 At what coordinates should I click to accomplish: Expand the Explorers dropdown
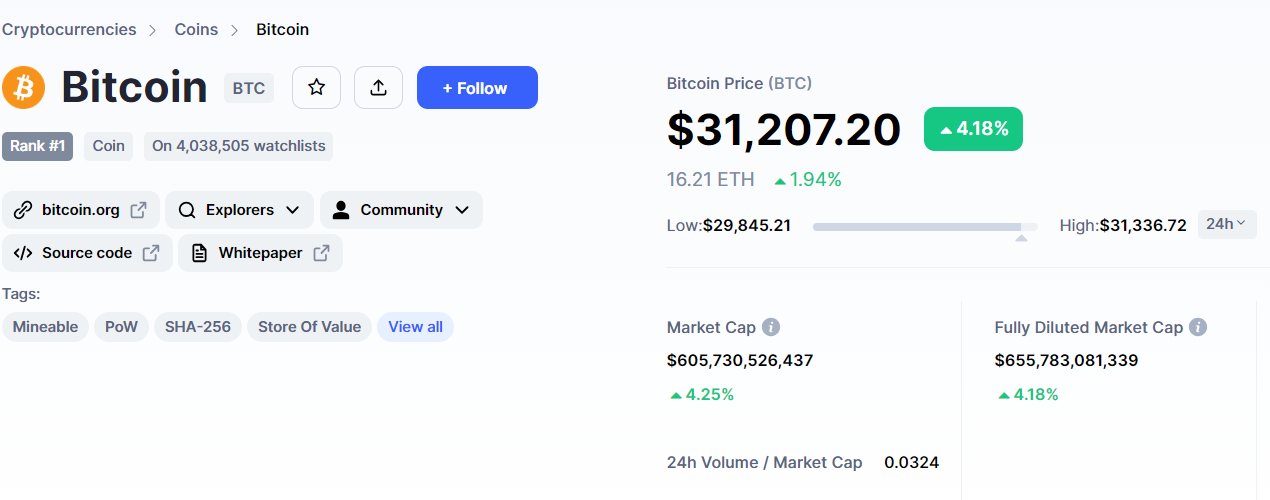tap(239, 210)
